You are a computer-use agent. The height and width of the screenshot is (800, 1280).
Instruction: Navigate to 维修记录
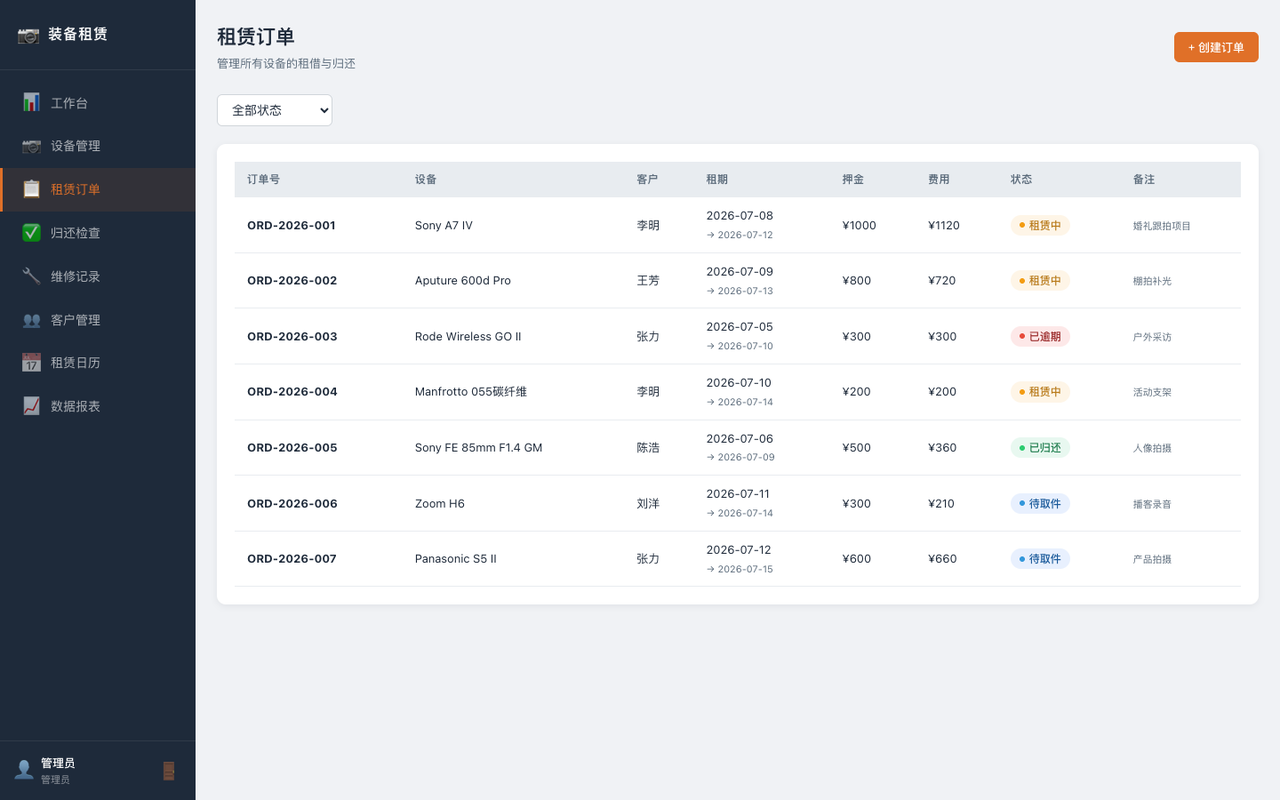98,276
